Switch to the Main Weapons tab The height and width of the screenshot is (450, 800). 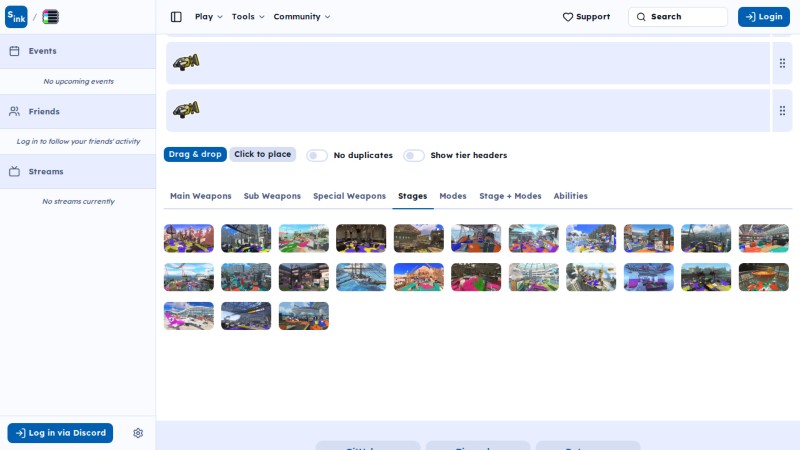pos(201,196)
